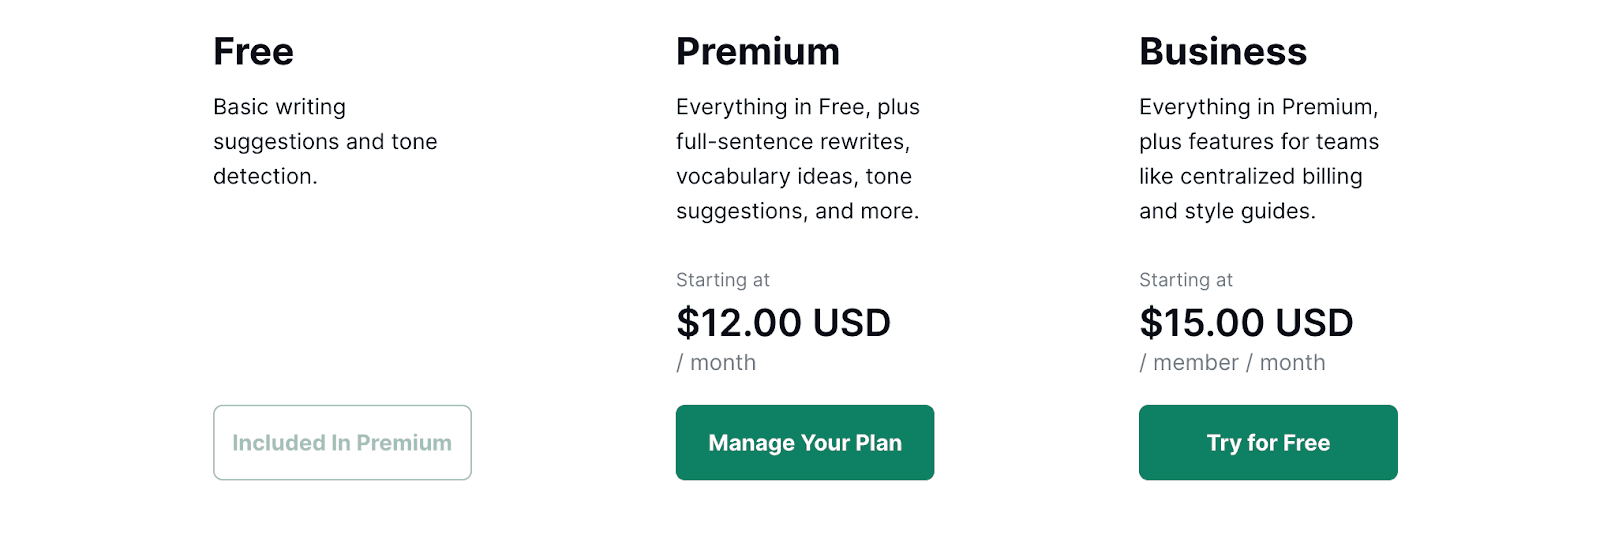Click the $12.00 USD price
The height and width of the screenshot is (542, 1600).
point(783,323)
